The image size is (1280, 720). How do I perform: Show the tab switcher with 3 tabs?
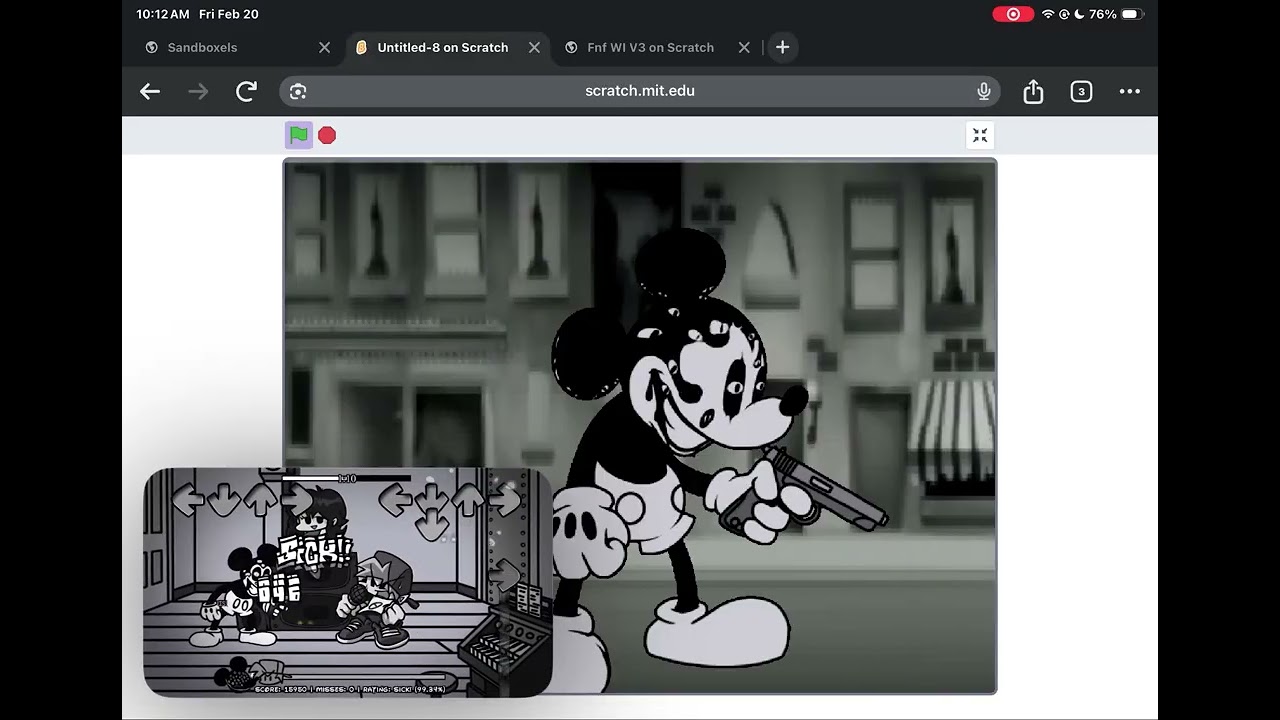(x=1081, y=91)
